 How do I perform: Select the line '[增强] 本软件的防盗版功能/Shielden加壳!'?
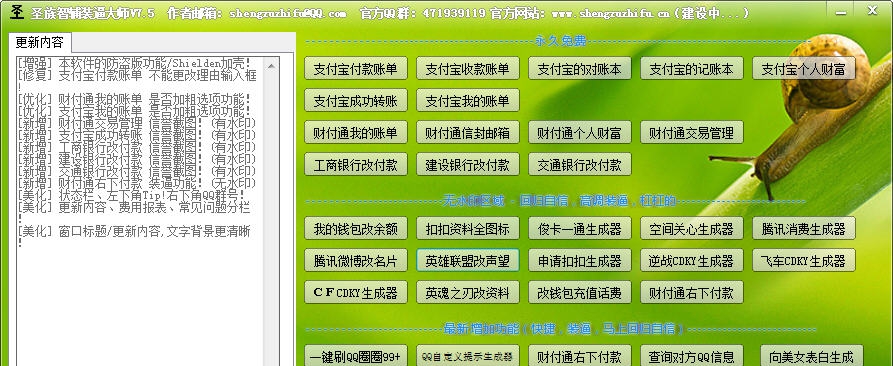point(134,63)
